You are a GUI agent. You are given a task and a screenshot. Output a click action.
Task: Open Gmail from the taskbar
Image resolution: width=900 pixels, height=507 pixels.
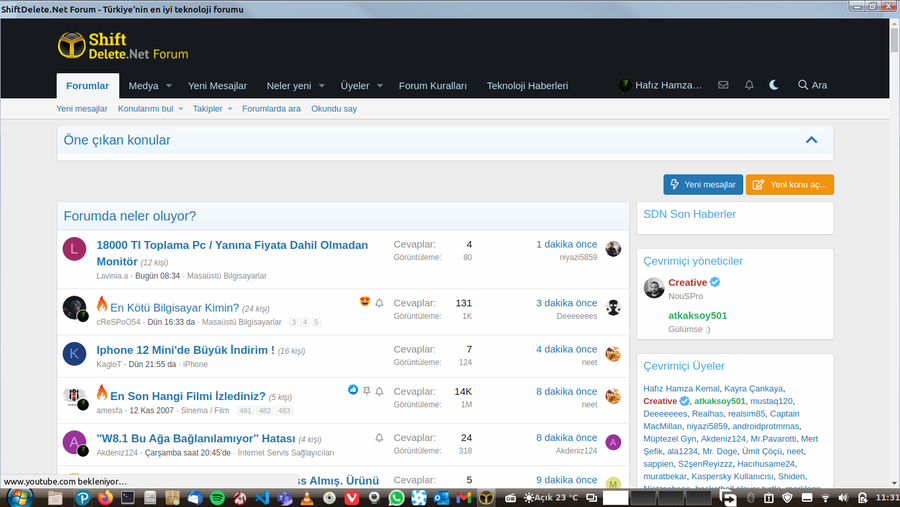click(x=464, y=498)
